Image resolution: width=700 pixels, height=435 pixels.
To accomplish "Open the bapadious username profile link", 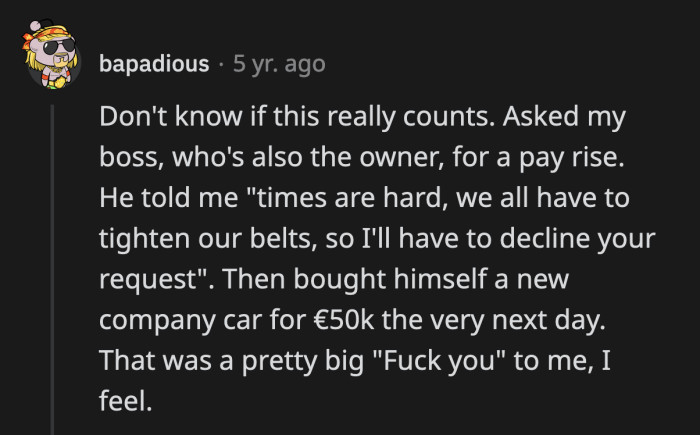I will (154, 65).
